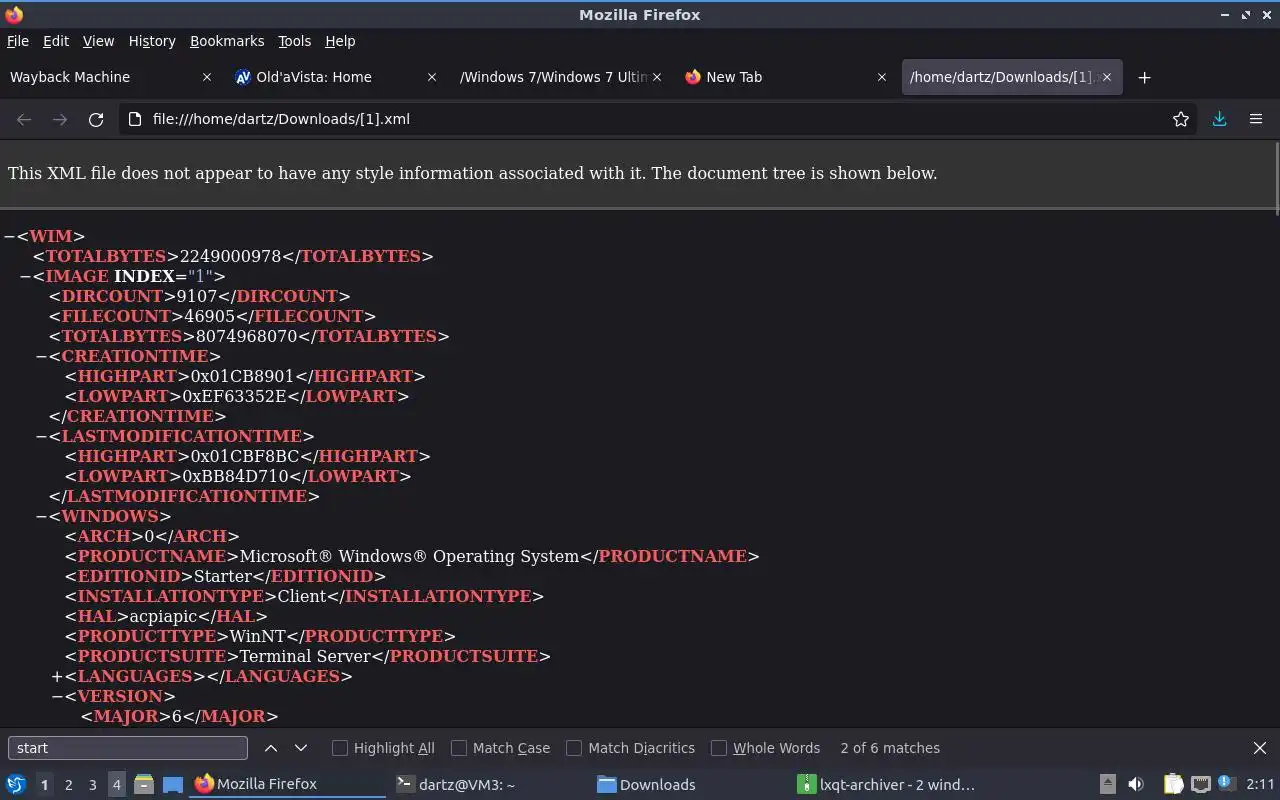
Task: Open the Help menu
Action: (x=340, y=41)
